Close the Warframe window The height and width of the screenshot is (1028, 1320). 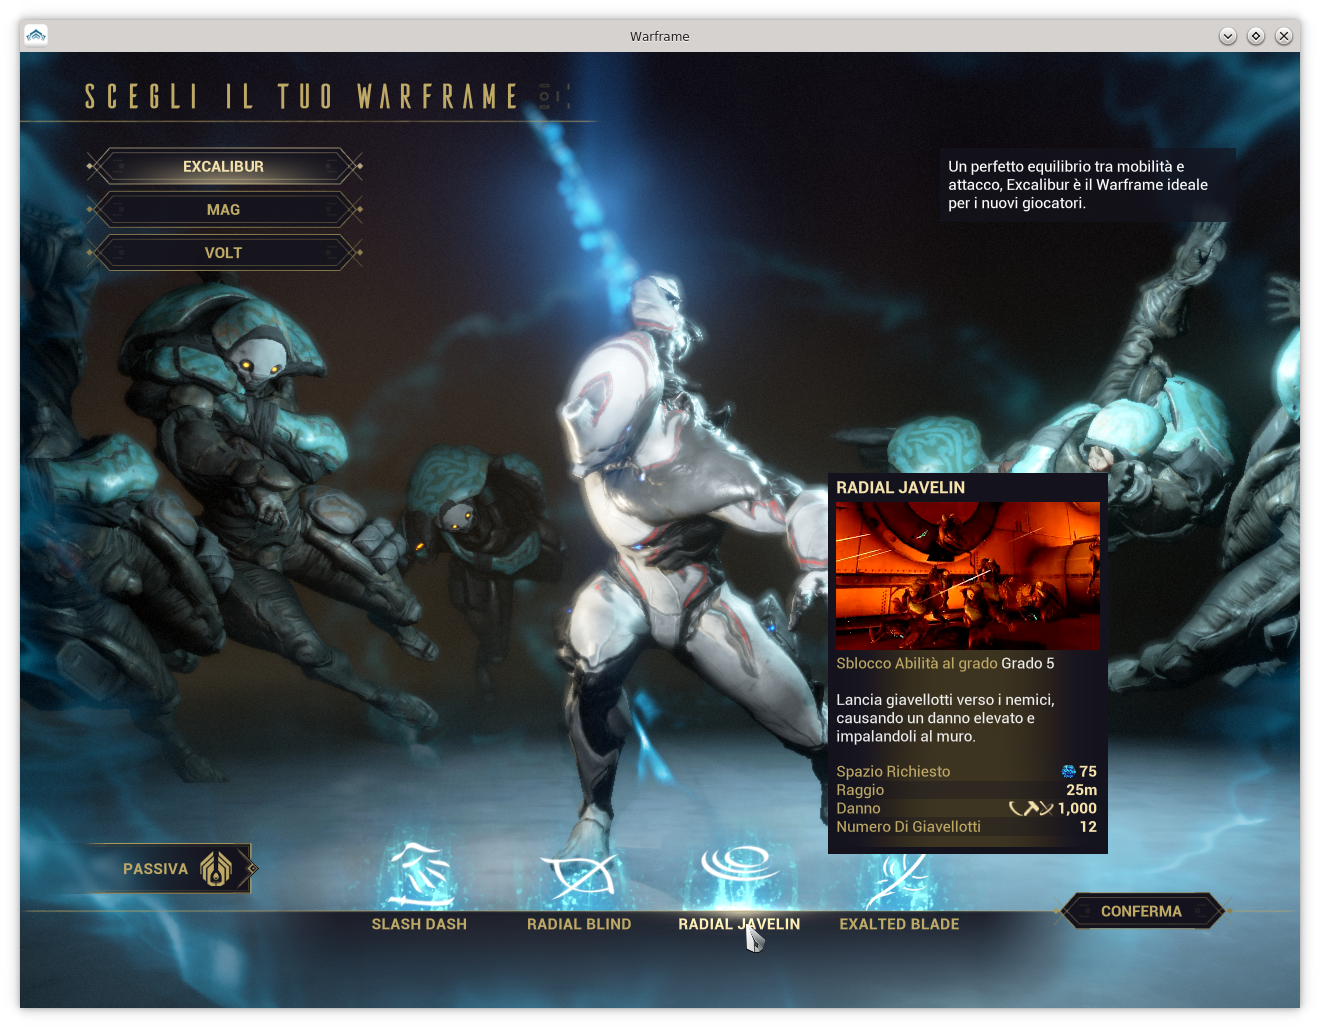click(1284, 36)
